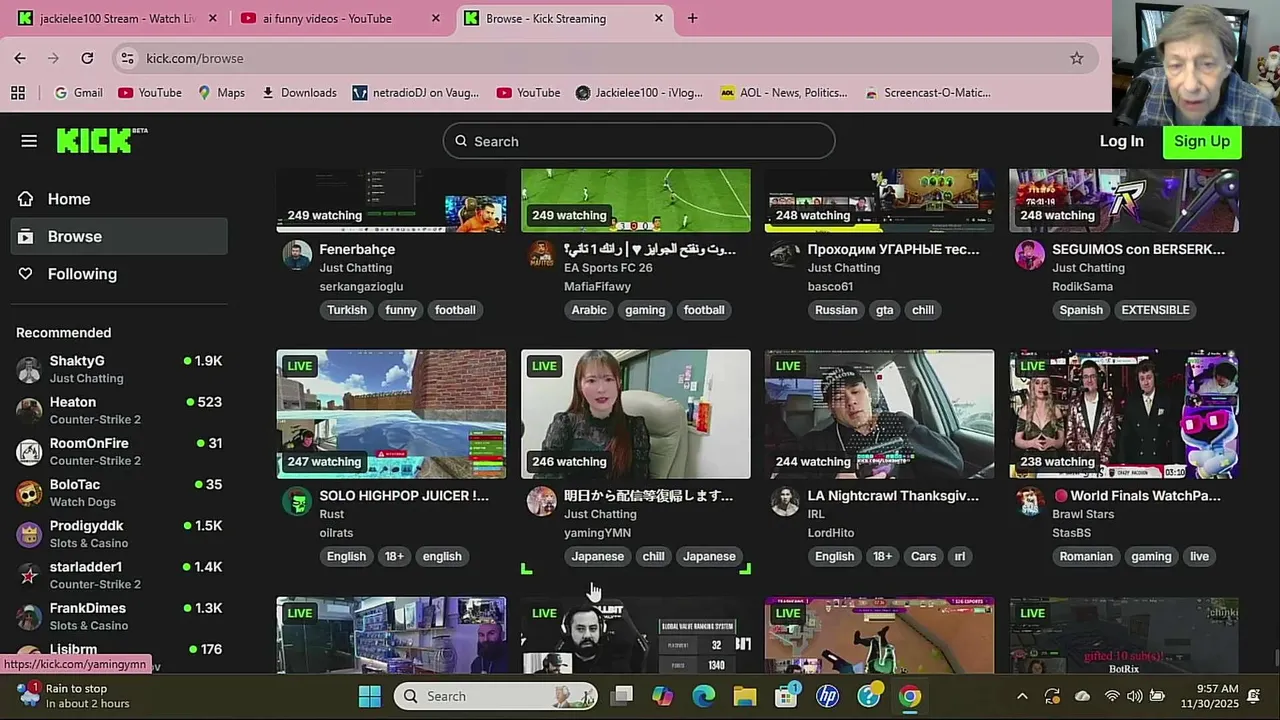The image size is (1280, 720).
Task: Click StasBS streamer avatar
Action: click(1029, 501)
